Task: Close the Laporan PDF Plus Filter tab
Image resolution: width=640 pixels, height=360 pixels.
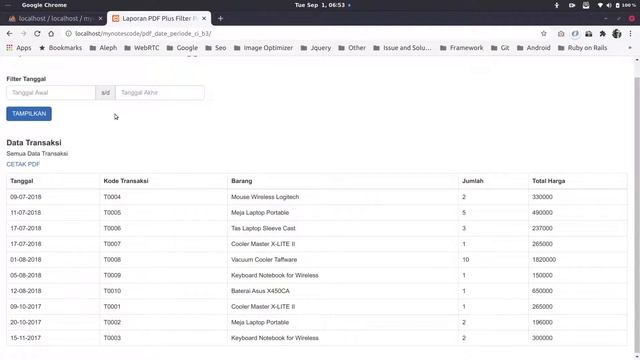Action: point(204,18)
